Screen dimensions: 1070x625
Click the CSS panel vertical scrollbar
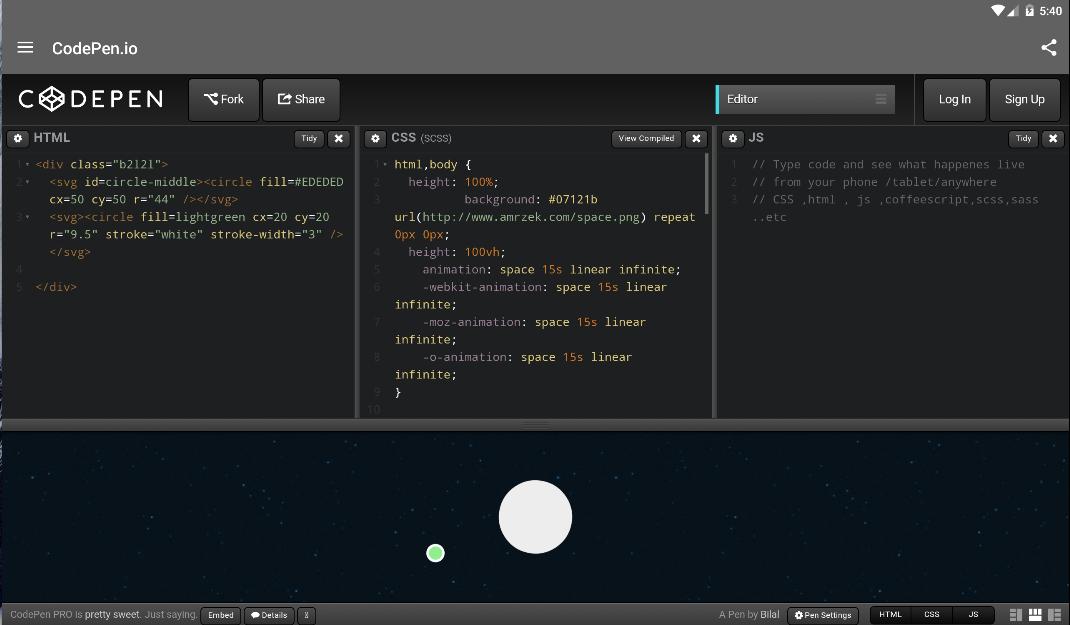coord(706,184)
